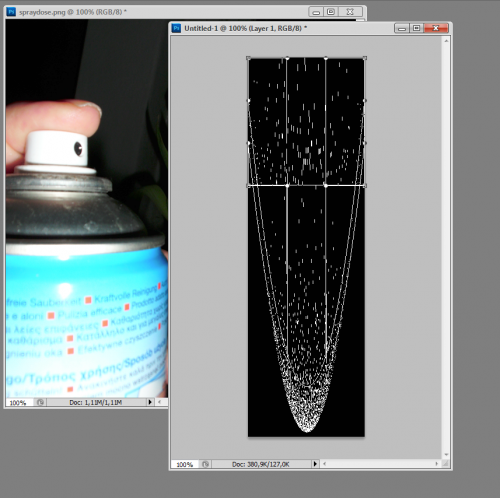Click the scroll up arrow in Untitled-1
500x498 pixels.
point(446,41)
